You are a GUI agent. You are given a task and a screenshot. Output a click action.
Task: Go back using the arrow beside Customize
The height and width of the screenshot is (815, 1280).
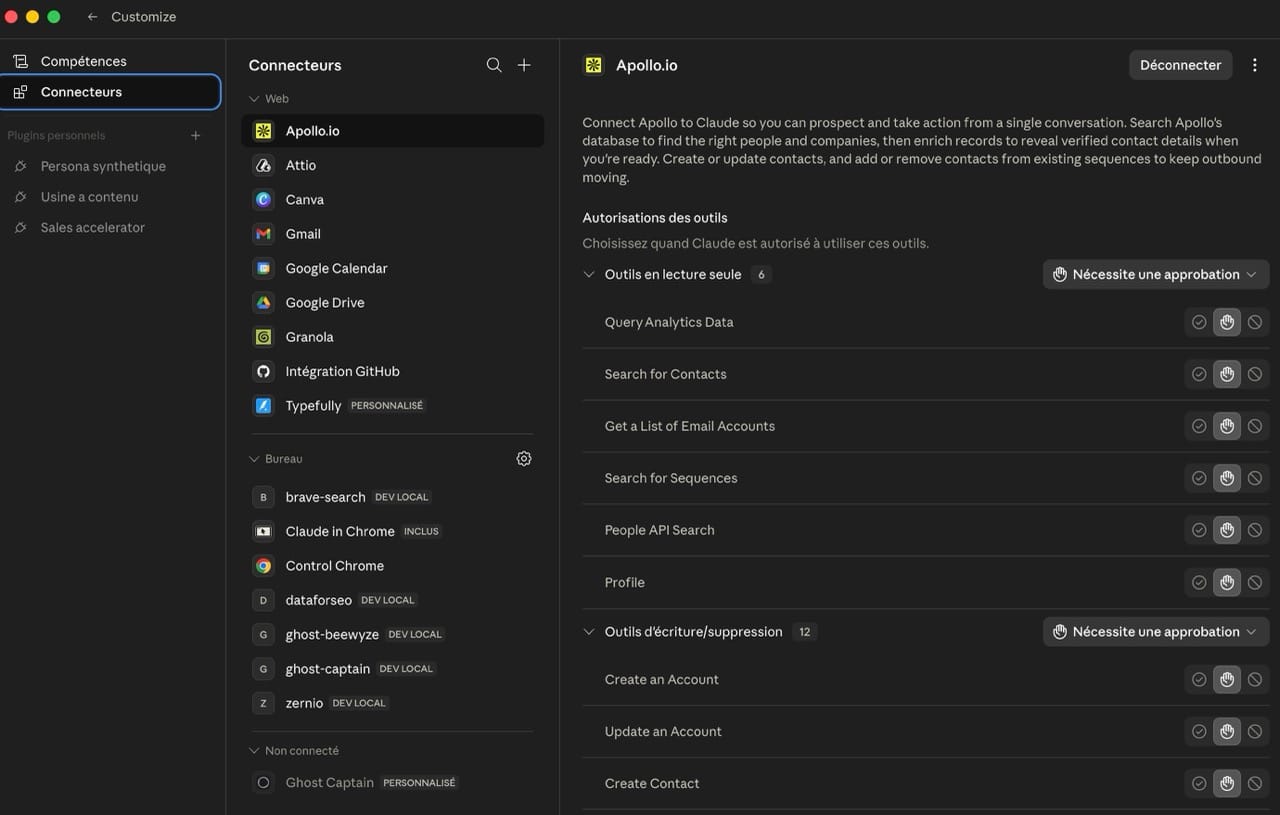coord(92,17)
